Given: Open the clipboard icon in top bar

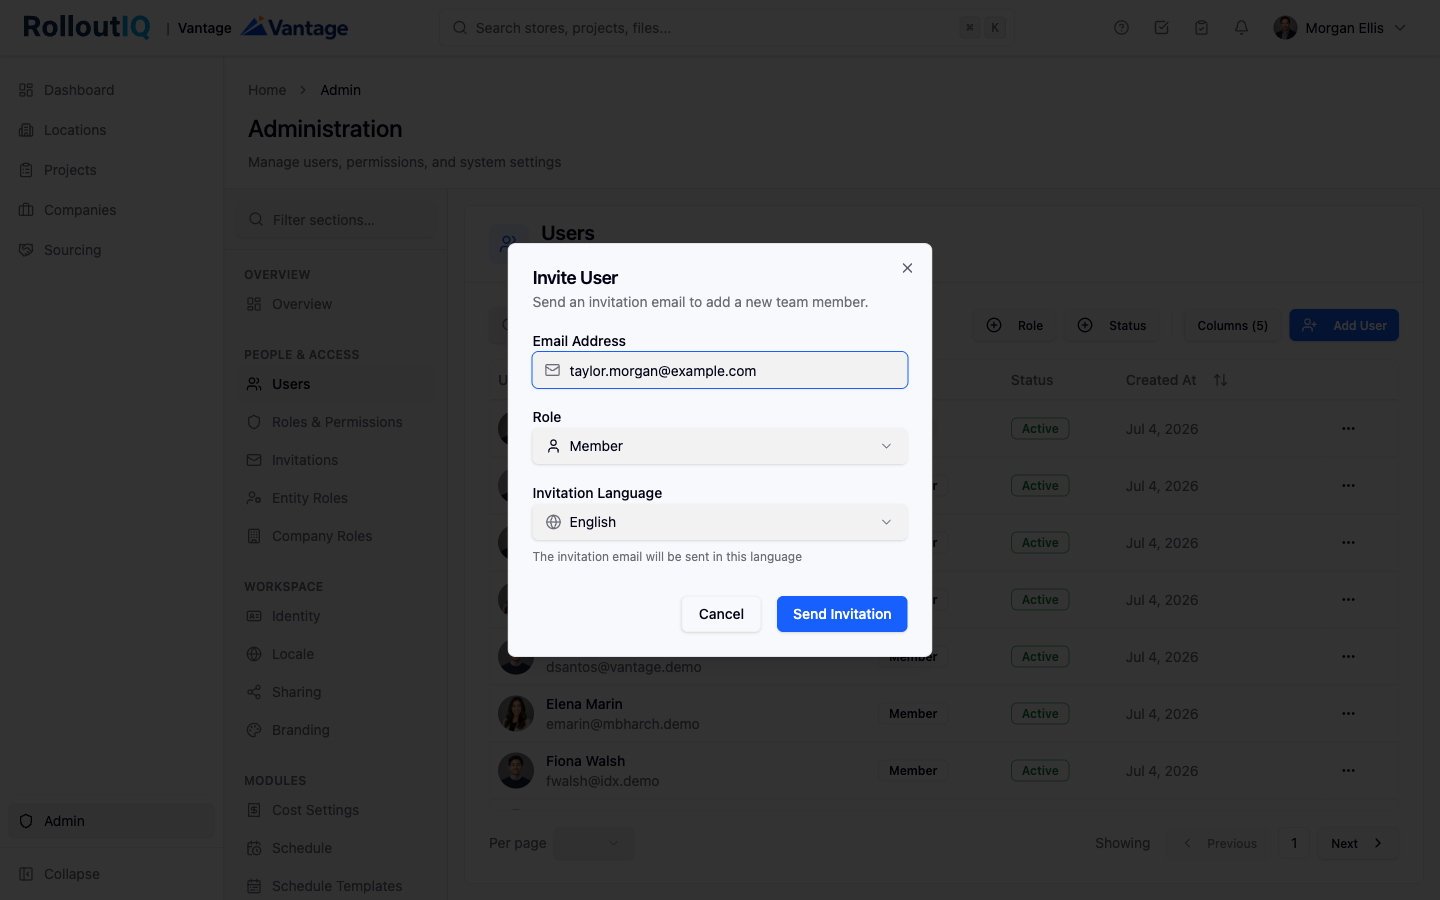Looking at the screenshot, I should pyautogui.click(x=1201, y=28).
